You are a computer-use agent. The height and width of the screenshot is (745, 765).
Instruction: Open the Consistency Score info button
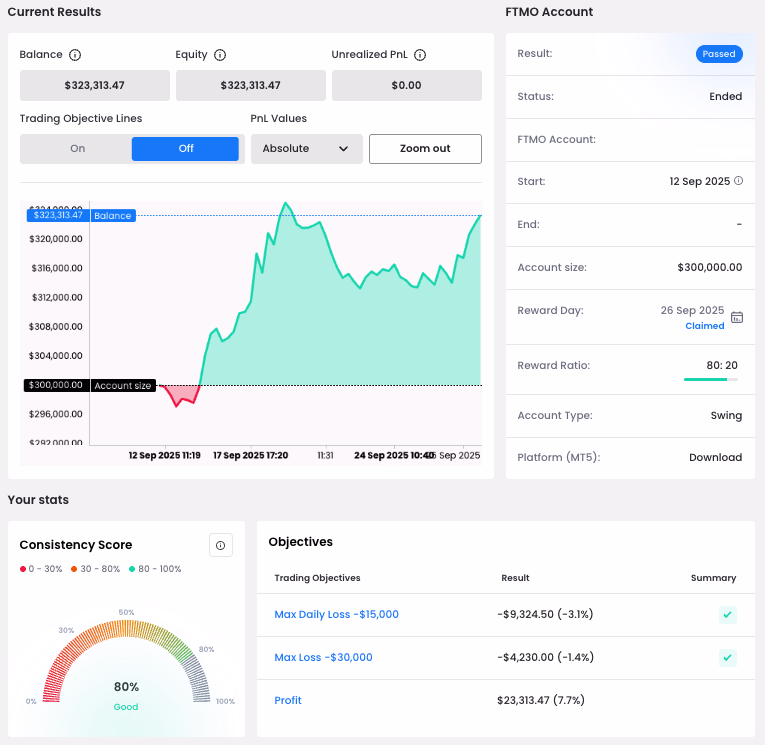(x=221, y=545)
